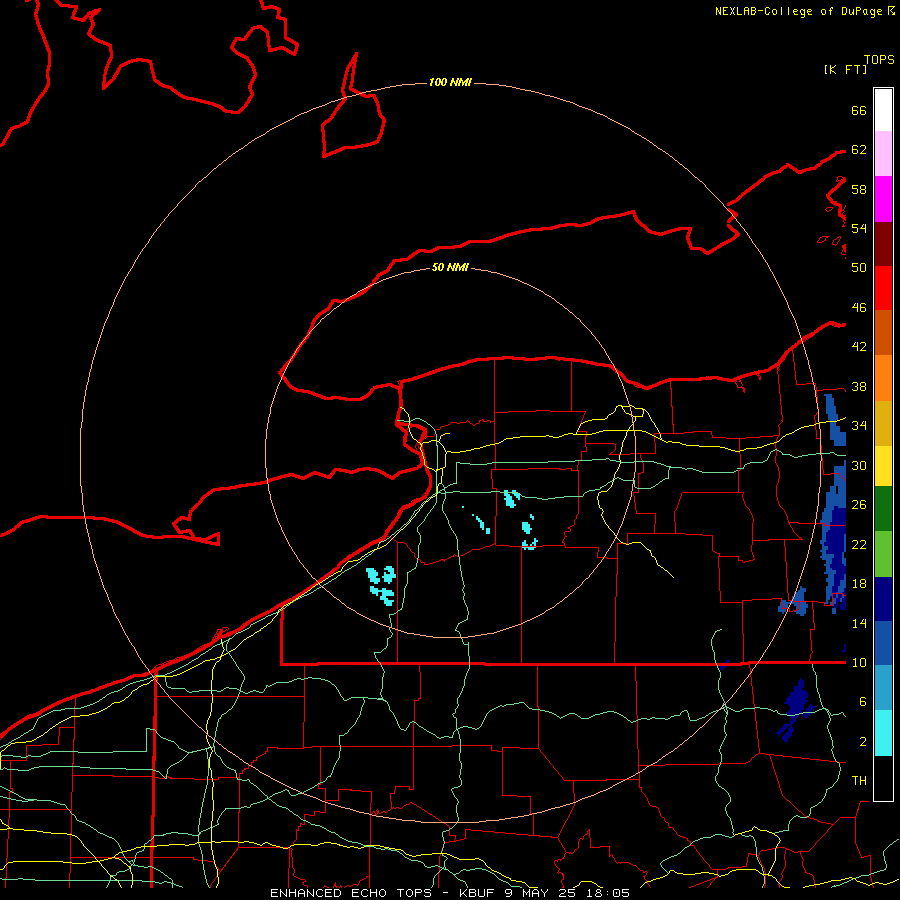The height and width of the screenshot is (900, 900).
Task: Click the white 66 kft legend swatch
Action: tap(883, 110)
